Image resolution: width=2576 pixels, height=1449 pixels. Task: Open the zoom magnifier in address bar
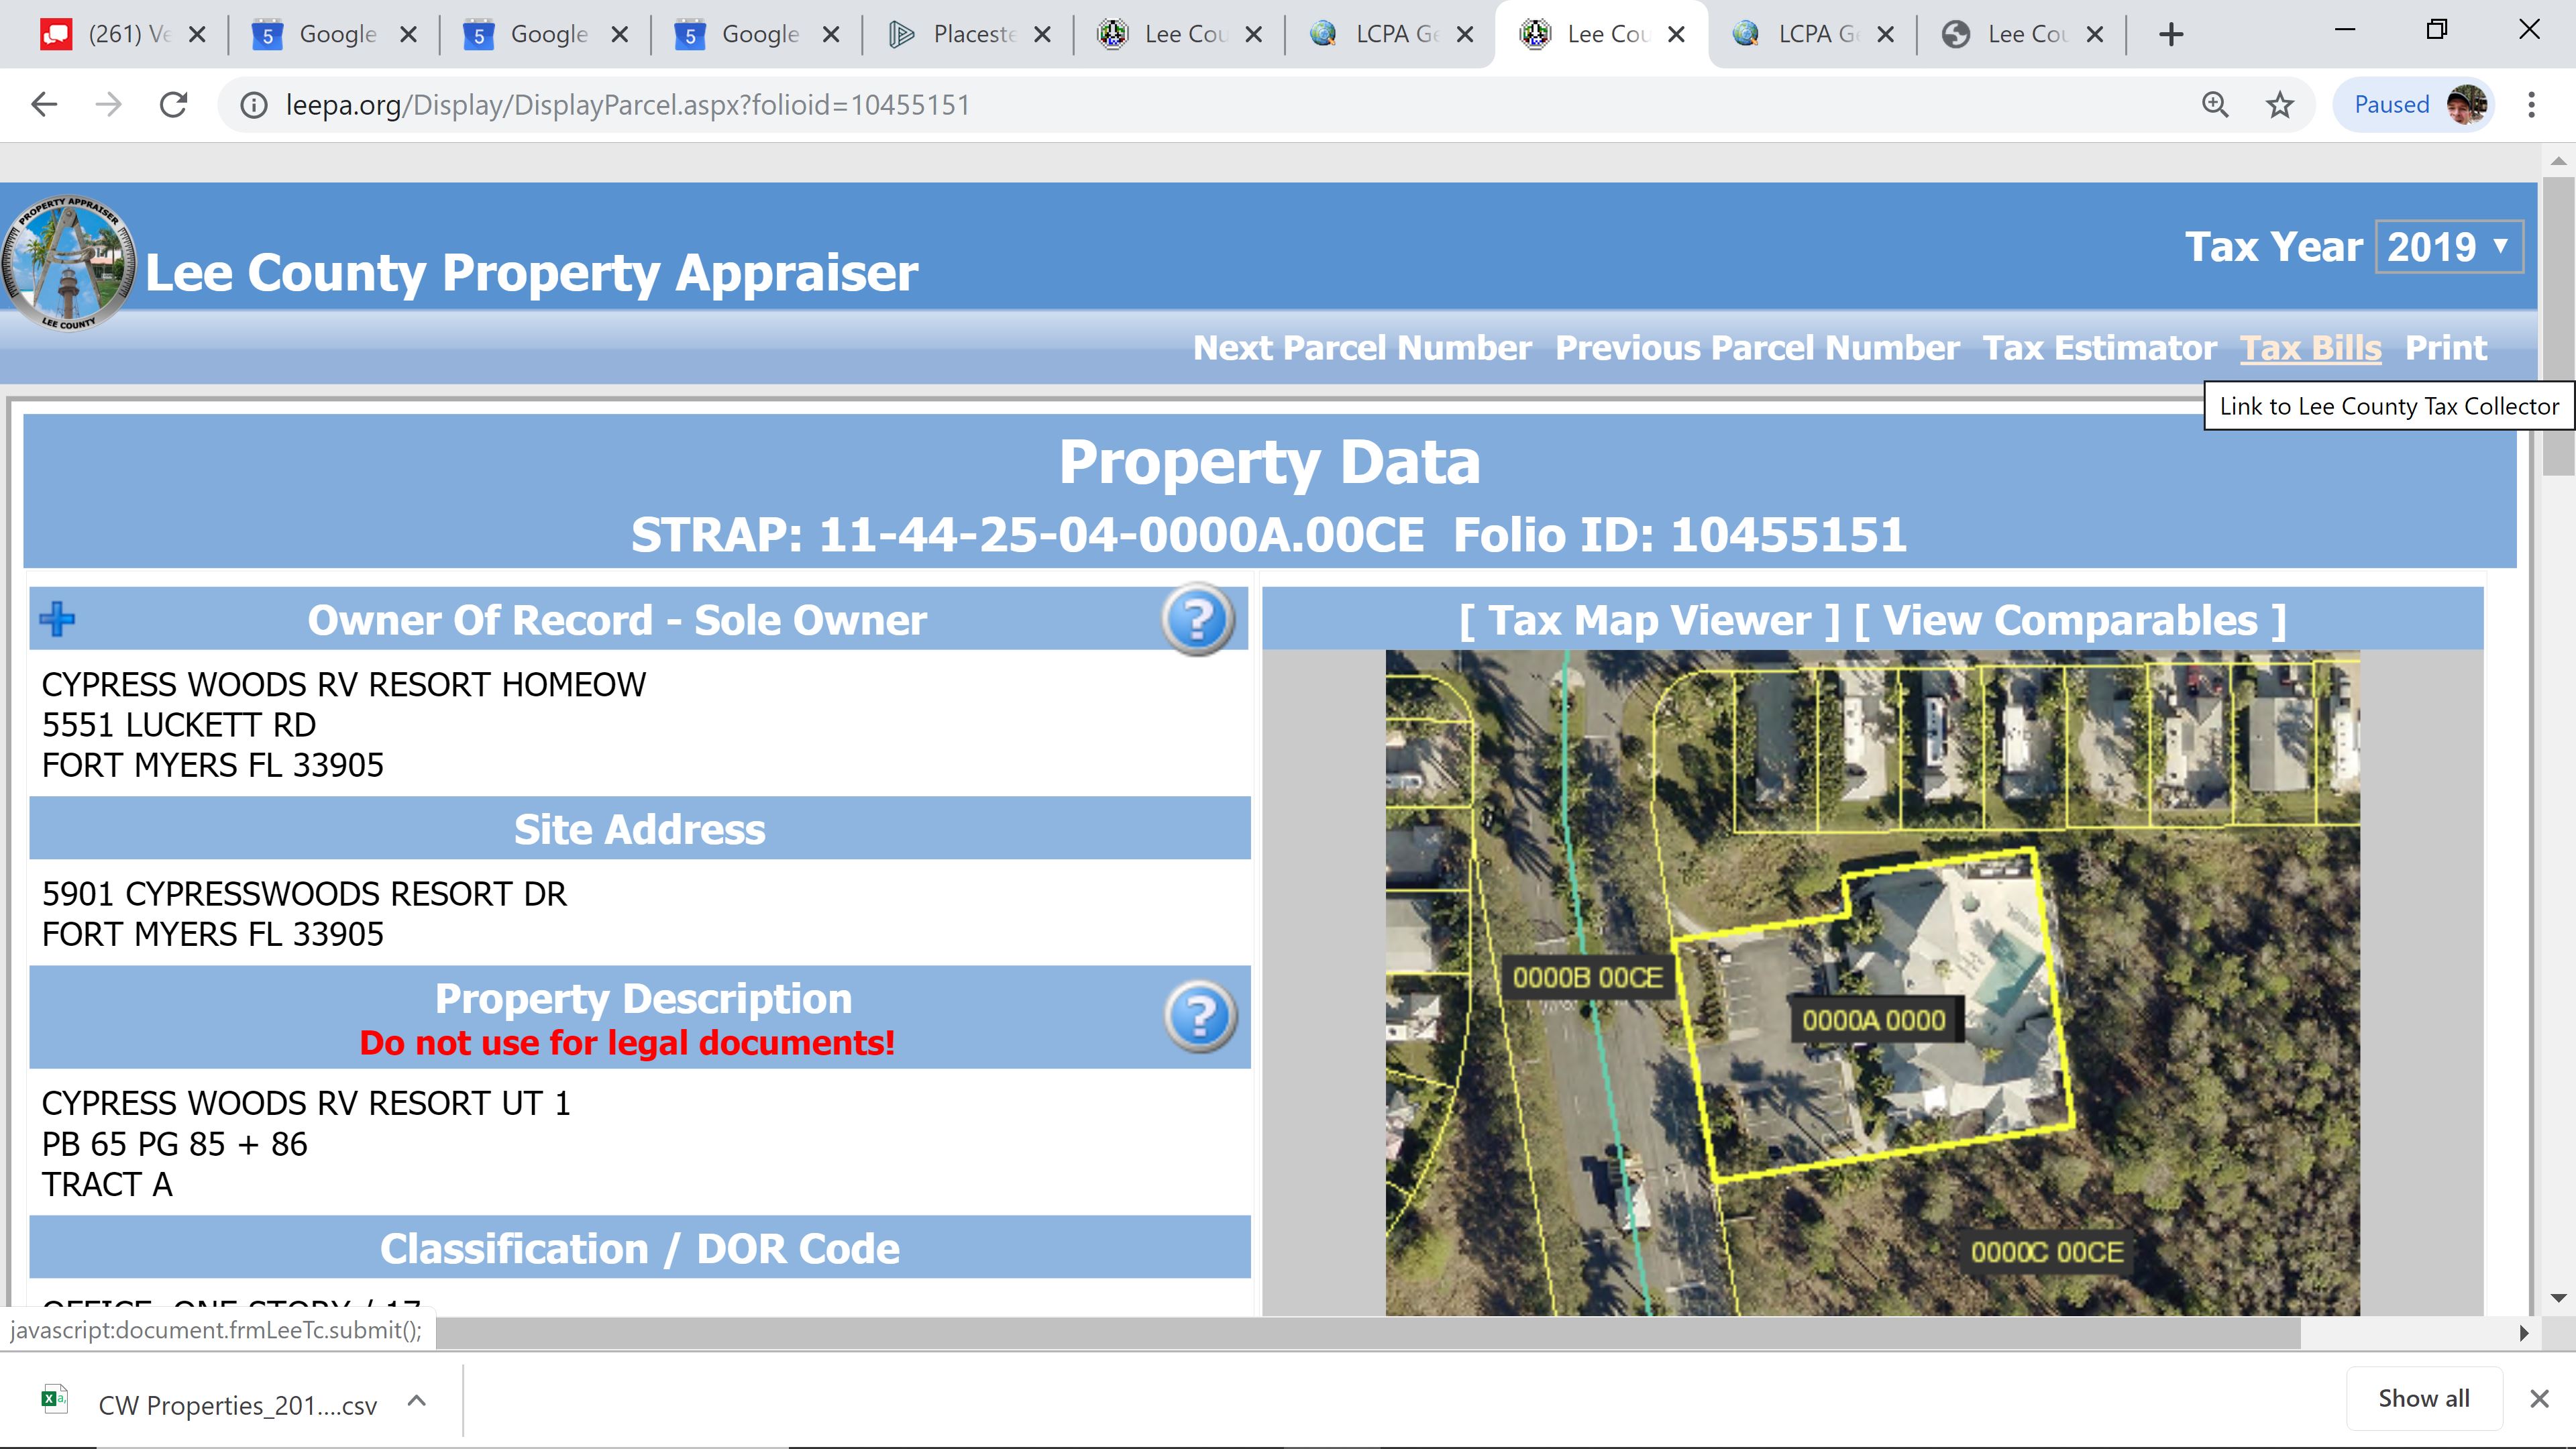pos(2215,105)
